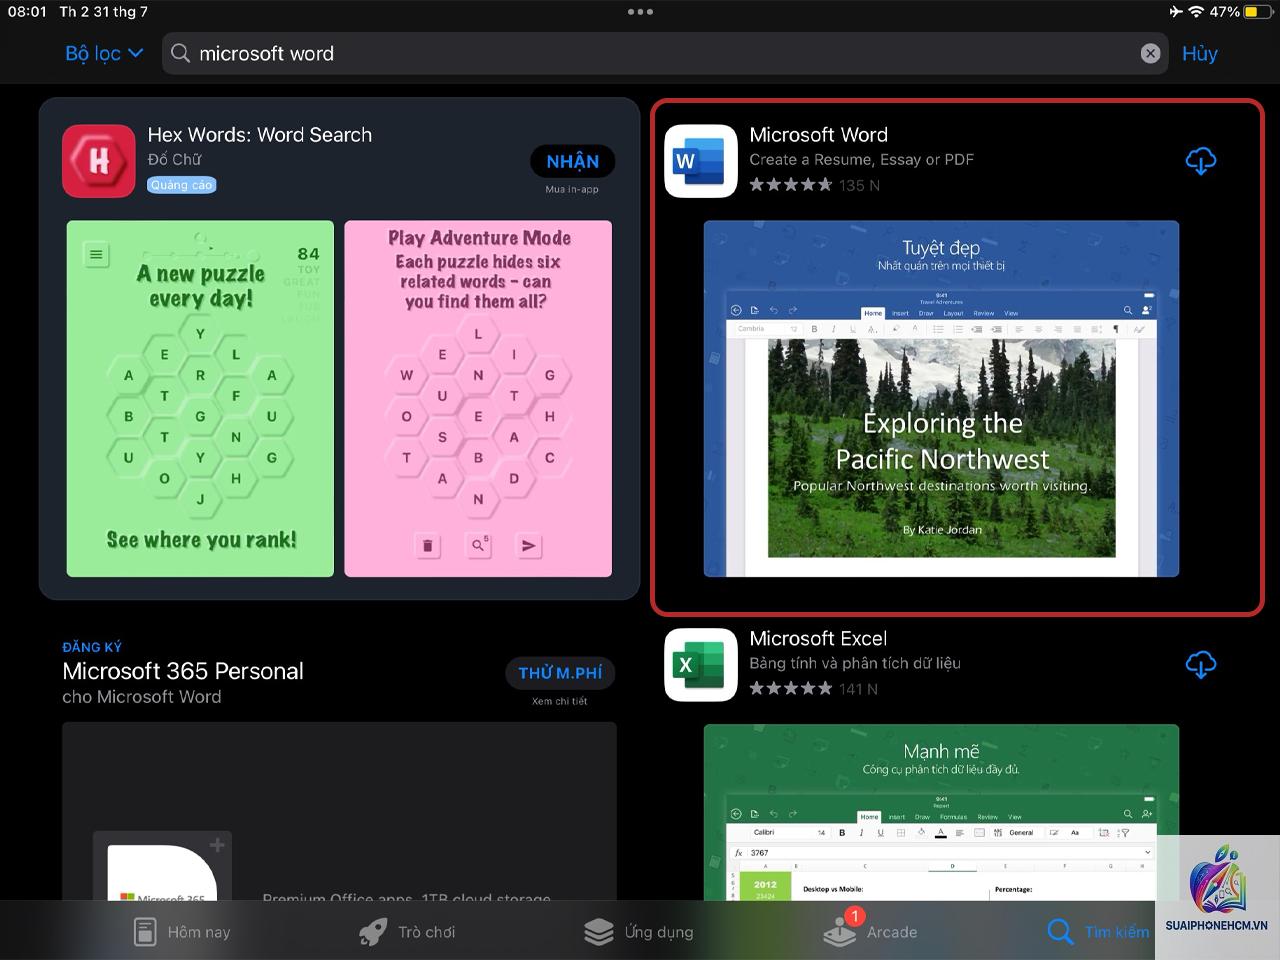Tap the Microsoft Word star rating

tap(790, 185)
